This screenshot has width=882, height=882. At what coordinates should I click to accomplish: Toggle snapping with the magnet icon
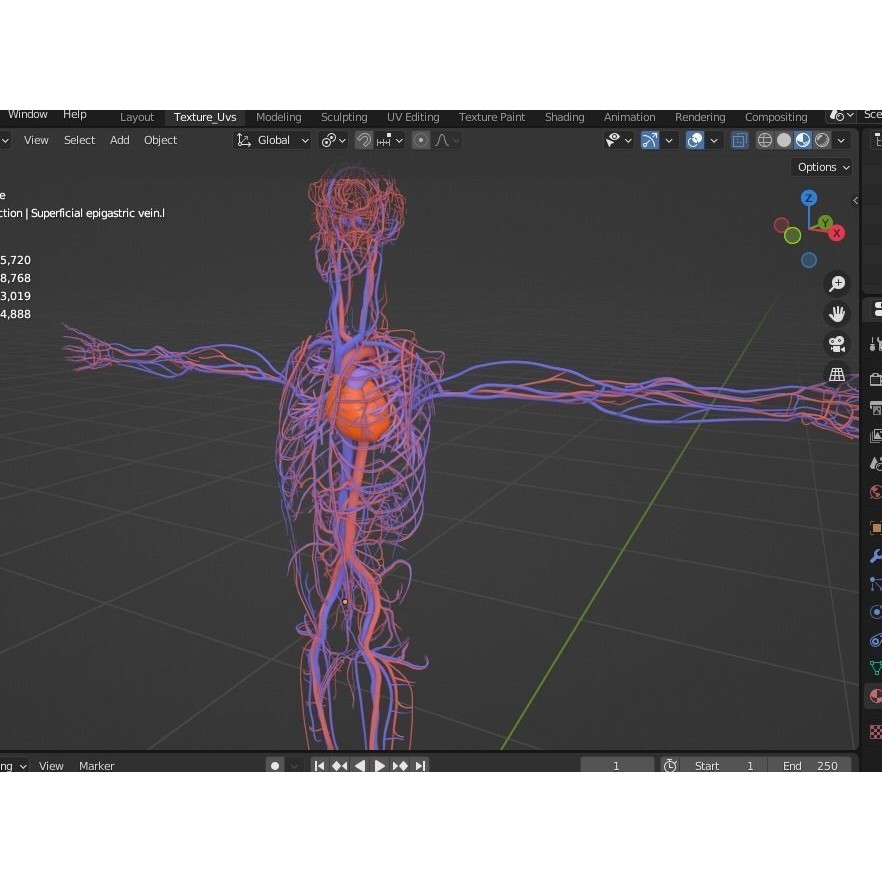[363, 140]
